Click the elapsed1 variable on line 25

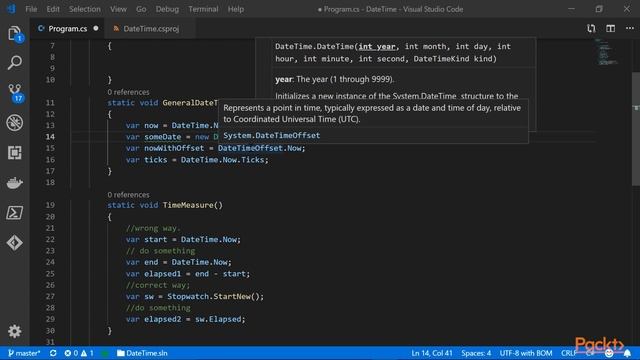[x=162, y=273]
